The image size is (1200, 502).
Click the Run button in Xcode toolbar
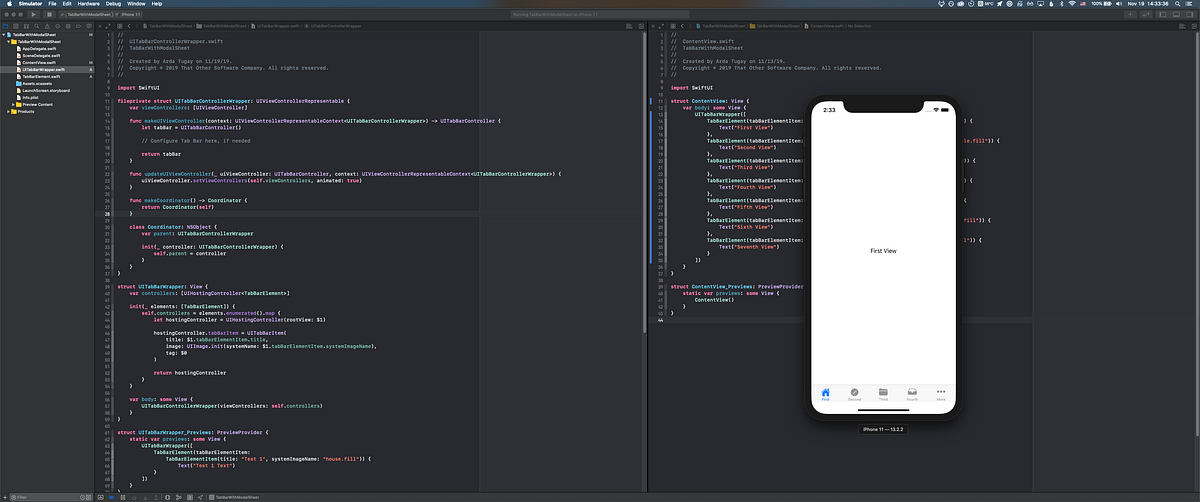click(33, 14)
